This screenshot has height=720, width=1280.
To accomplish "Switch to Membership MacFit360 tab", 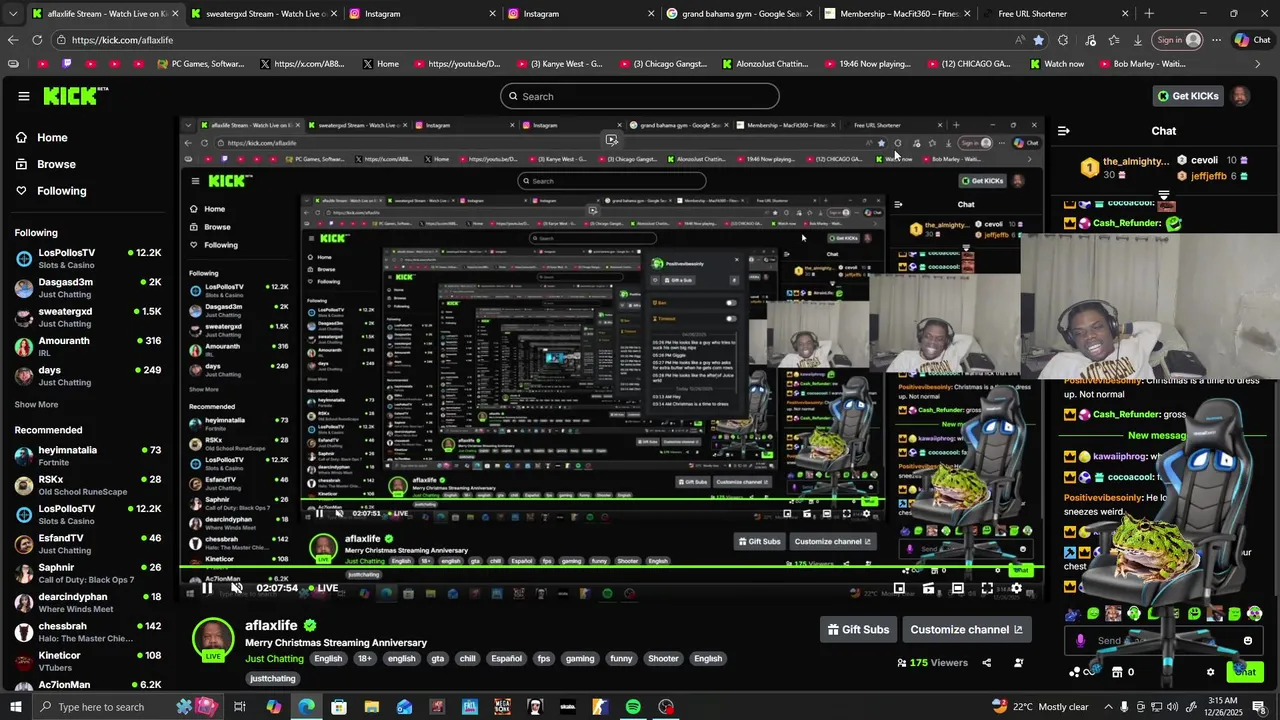I will pyautogui.click(x=897, y=14).
